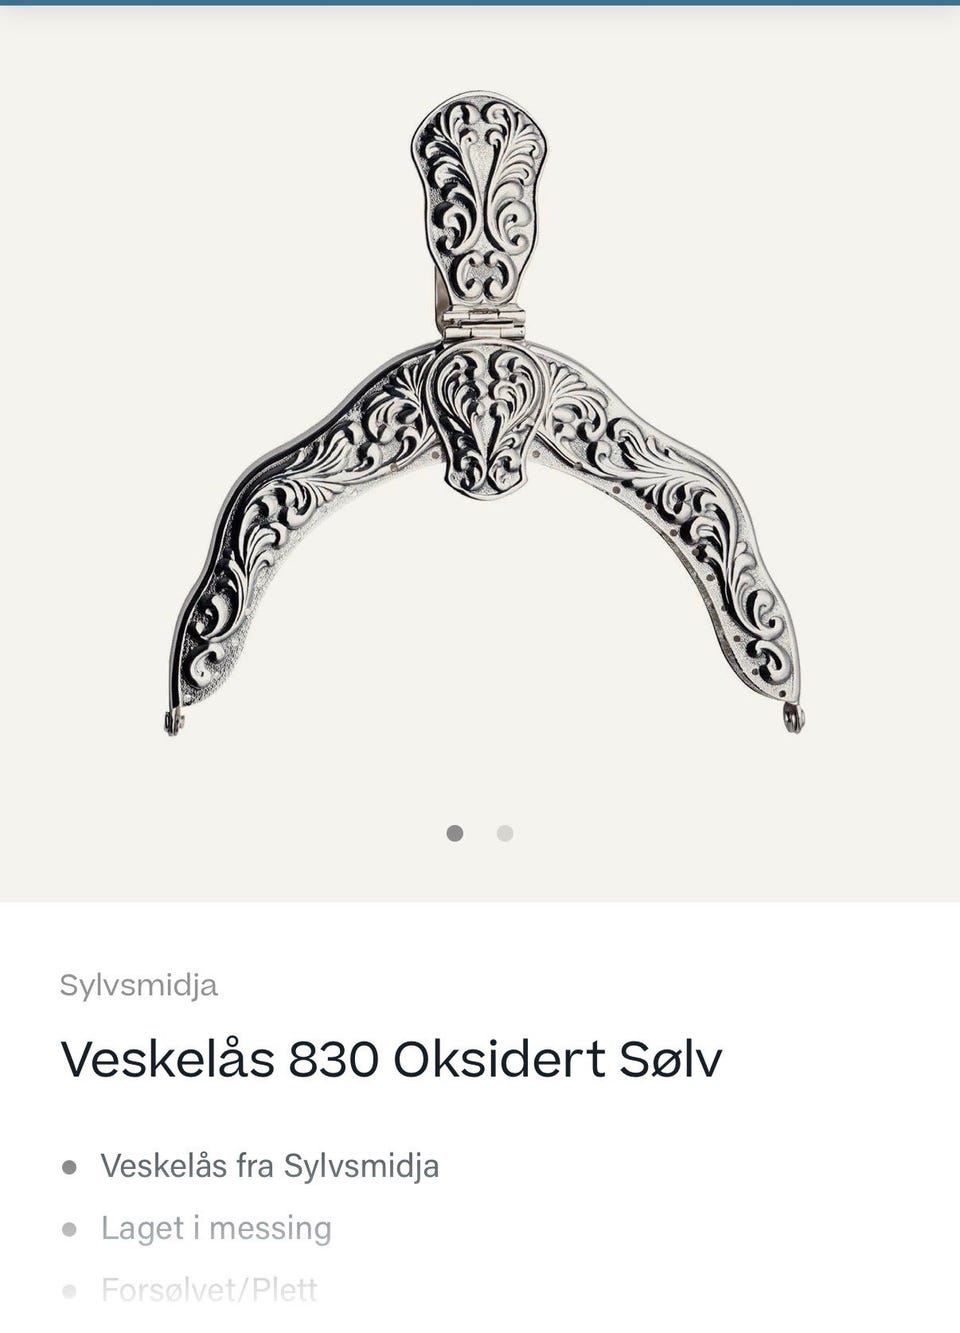Click the Veskelås 830 Oksidert Sølv title
Viewport: 960px width, 1333px height.
(391, 1059)
